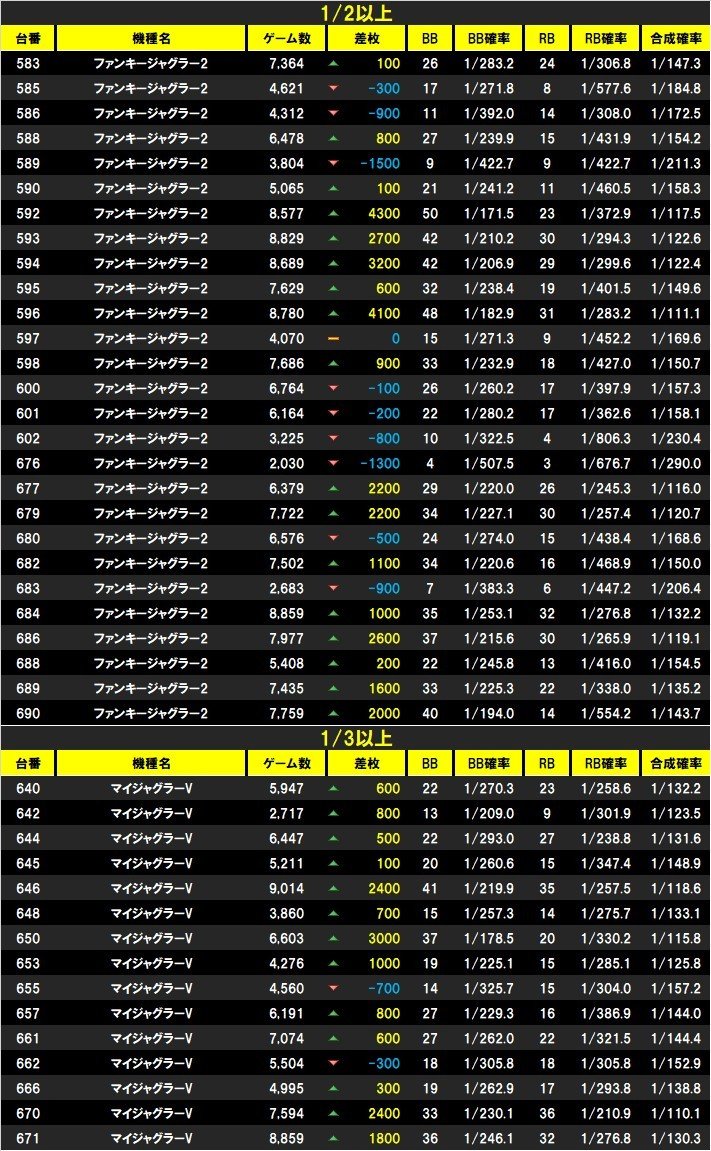Select the 台番 header in the 1/2以上 table
The width and height of the screenshot is (711, 1151).
click(28, 38)
